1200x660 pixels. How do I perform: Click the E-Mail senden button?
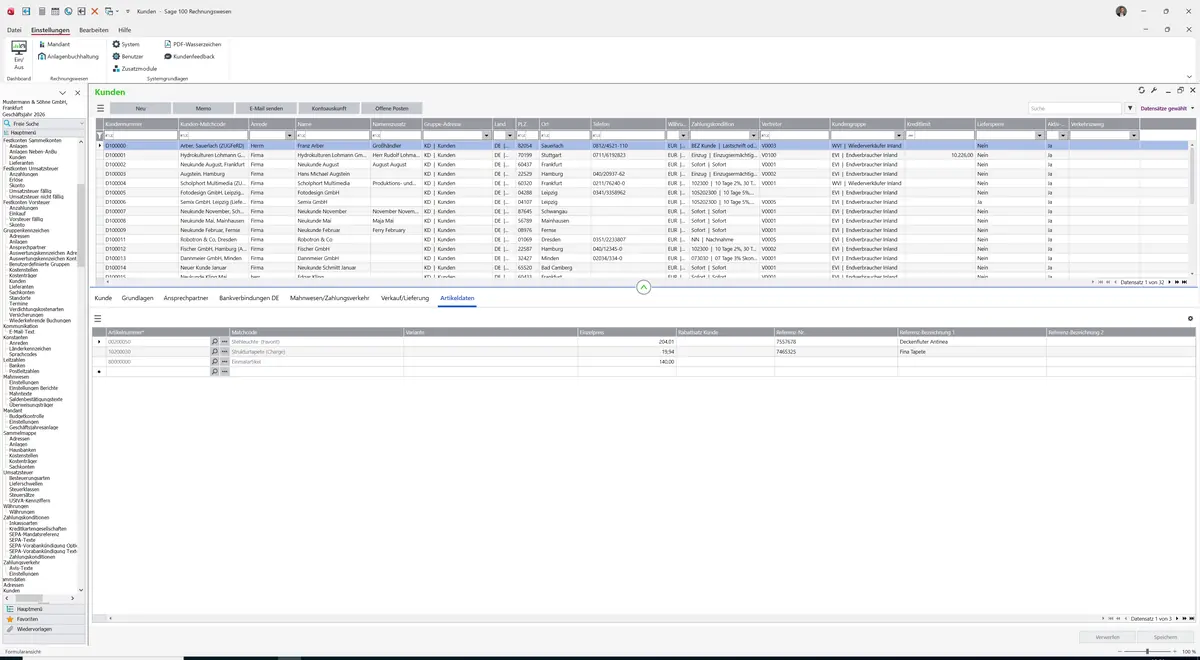pos(266,108)
